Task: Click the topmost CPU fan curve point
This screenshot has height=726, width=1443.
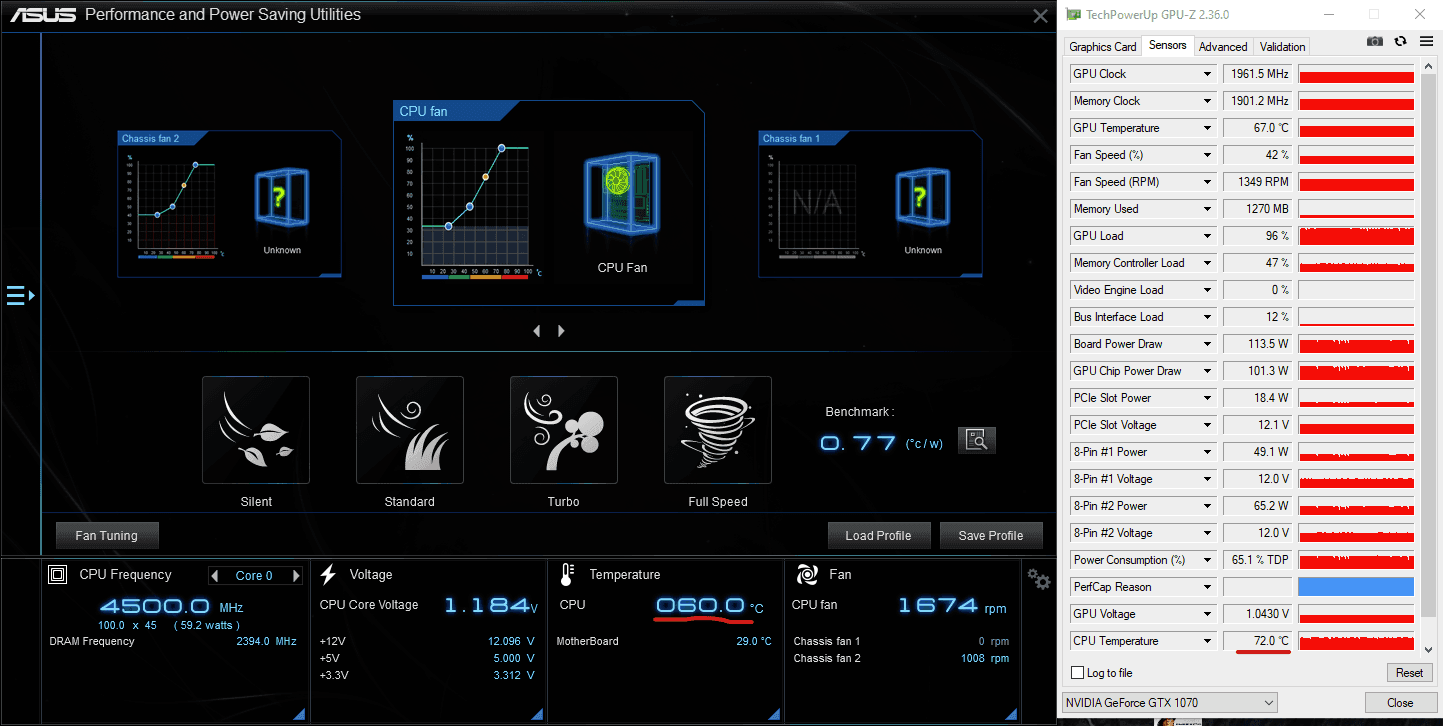Action: pyautogui.click(x=502, y=148)
